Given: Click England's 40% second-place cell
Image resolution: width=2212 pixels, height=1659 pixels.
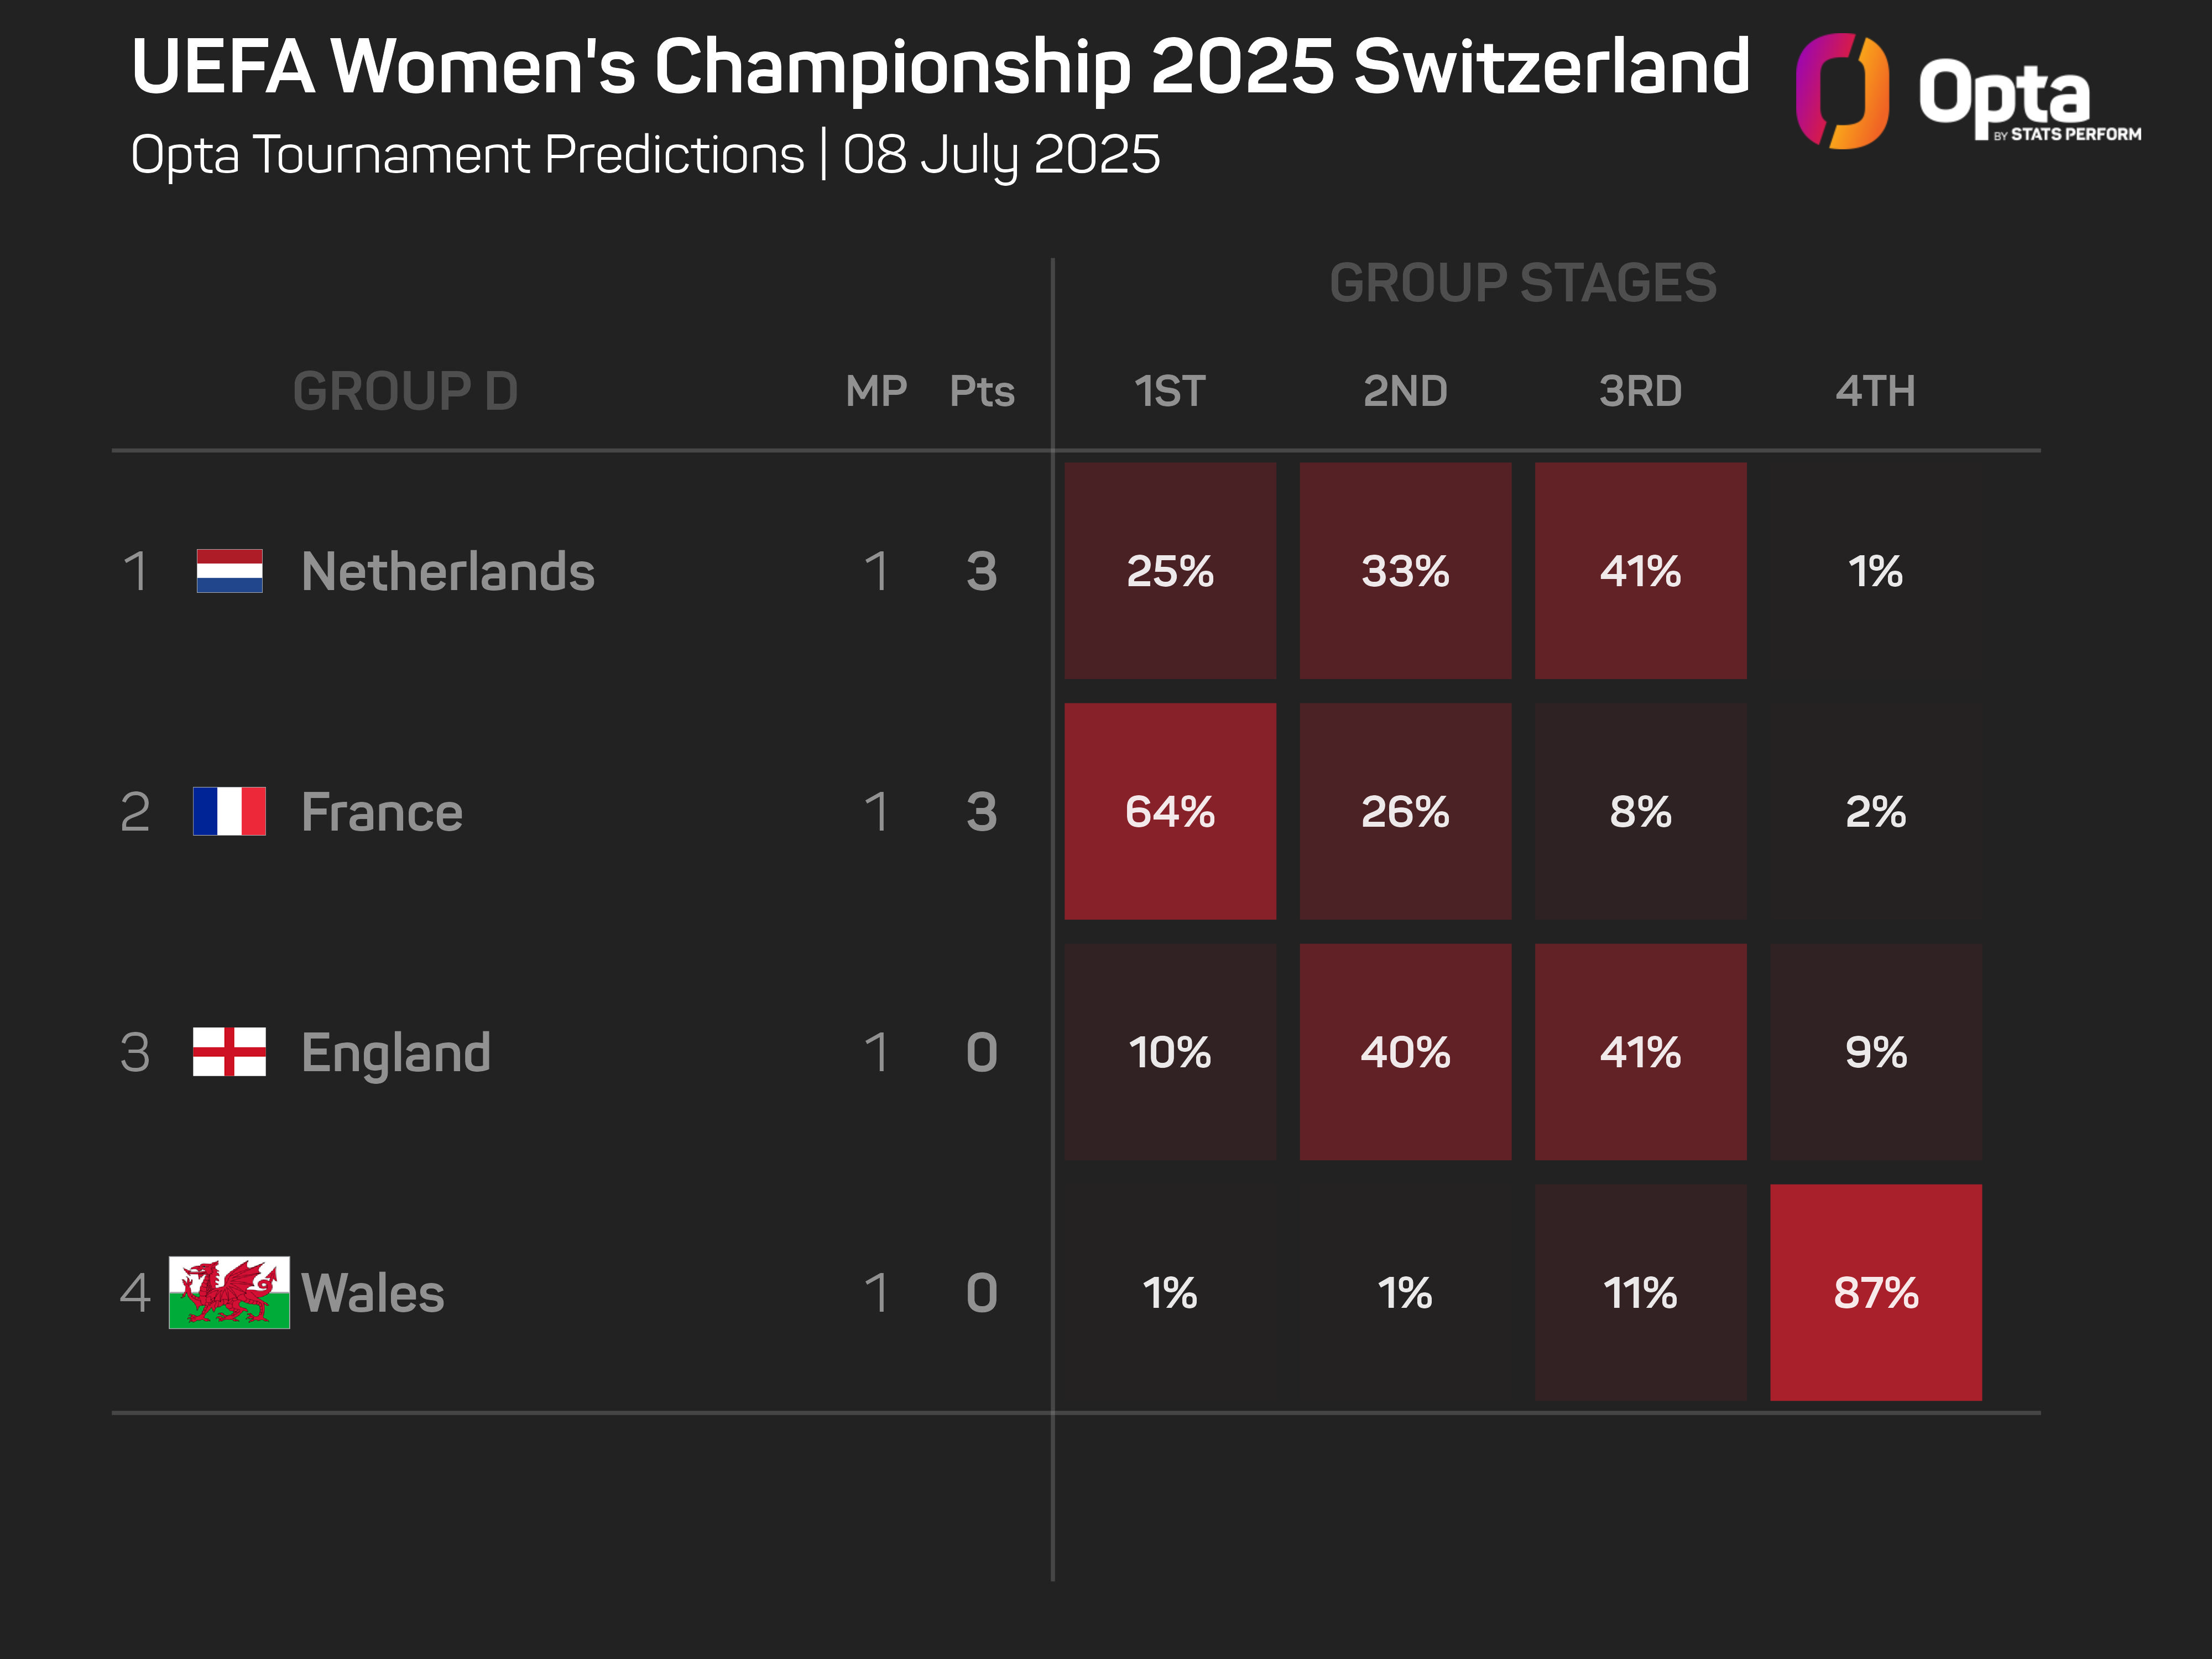Looking at the screenshot, I should coord(1405,1052).
